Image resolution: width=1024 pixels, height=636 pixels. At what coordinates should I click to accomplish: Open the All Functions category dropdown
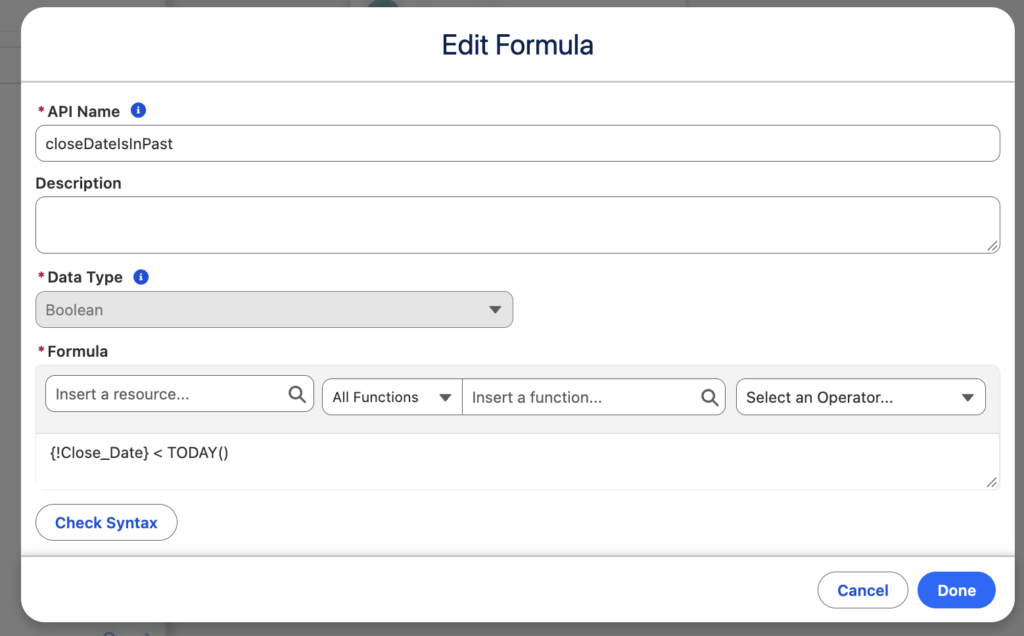coord(392,397)
